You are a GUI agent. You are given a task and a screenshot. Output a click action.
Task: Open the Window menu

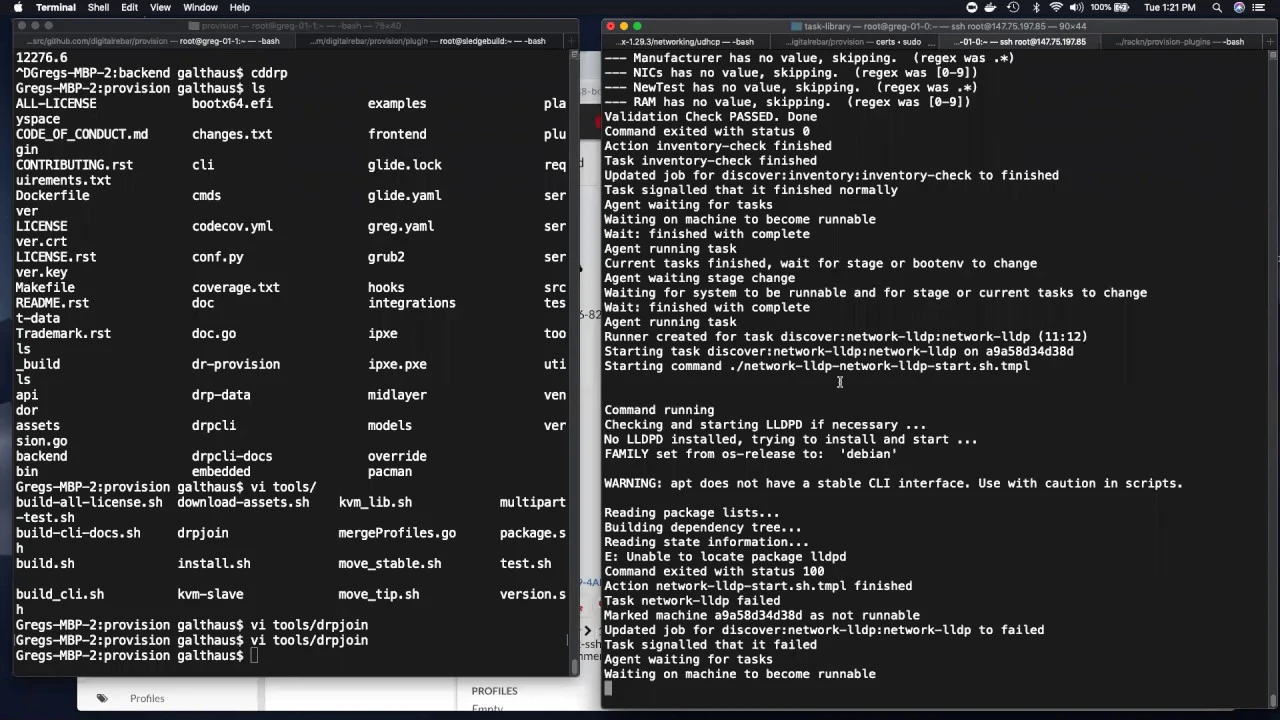pyautogui.click(x=200, y=7)
